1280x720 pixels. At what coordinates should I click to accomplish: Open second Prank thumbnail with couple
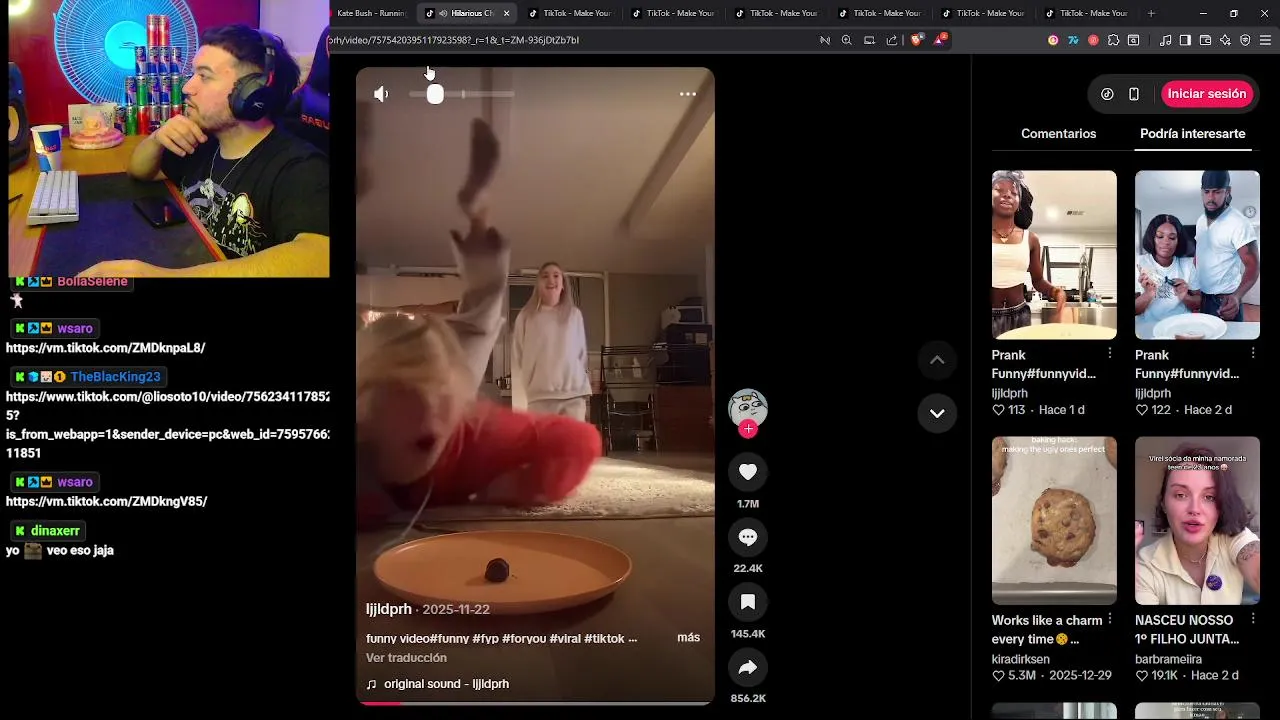(x=1197, y=255)
